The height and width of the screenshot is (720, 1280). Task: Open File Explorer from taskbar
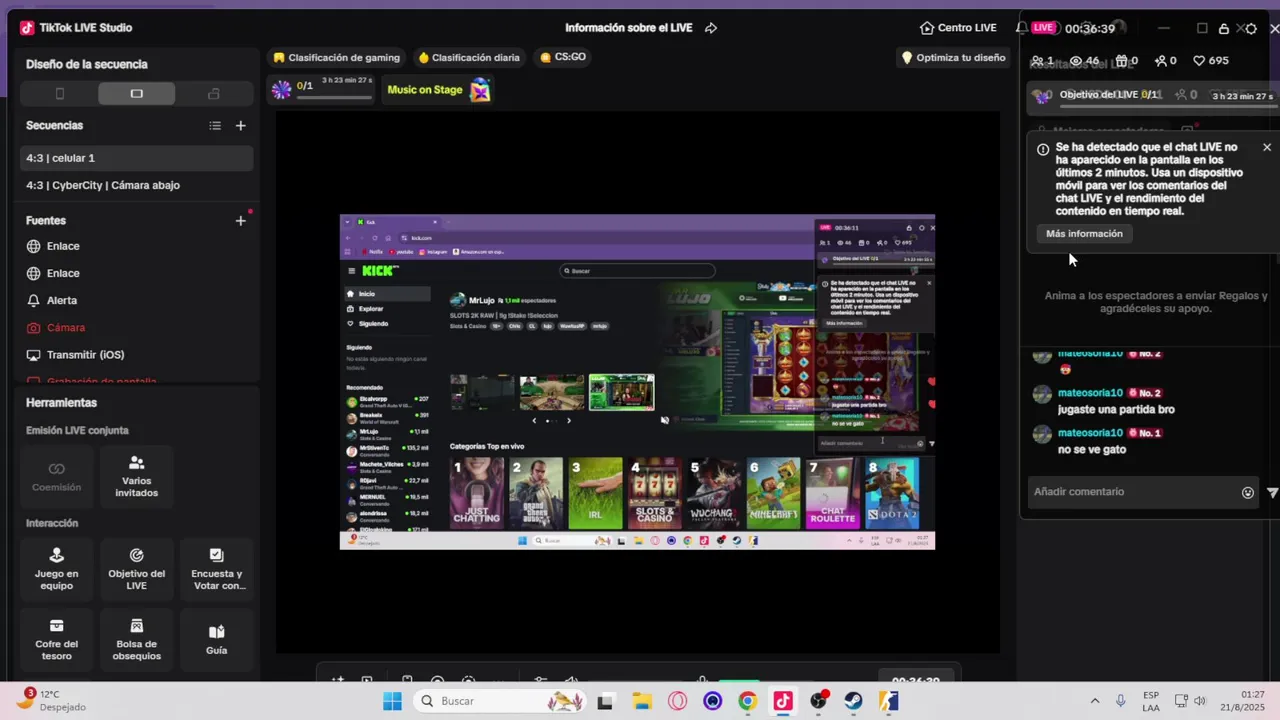pyautogui.click(x=641, y=701)
